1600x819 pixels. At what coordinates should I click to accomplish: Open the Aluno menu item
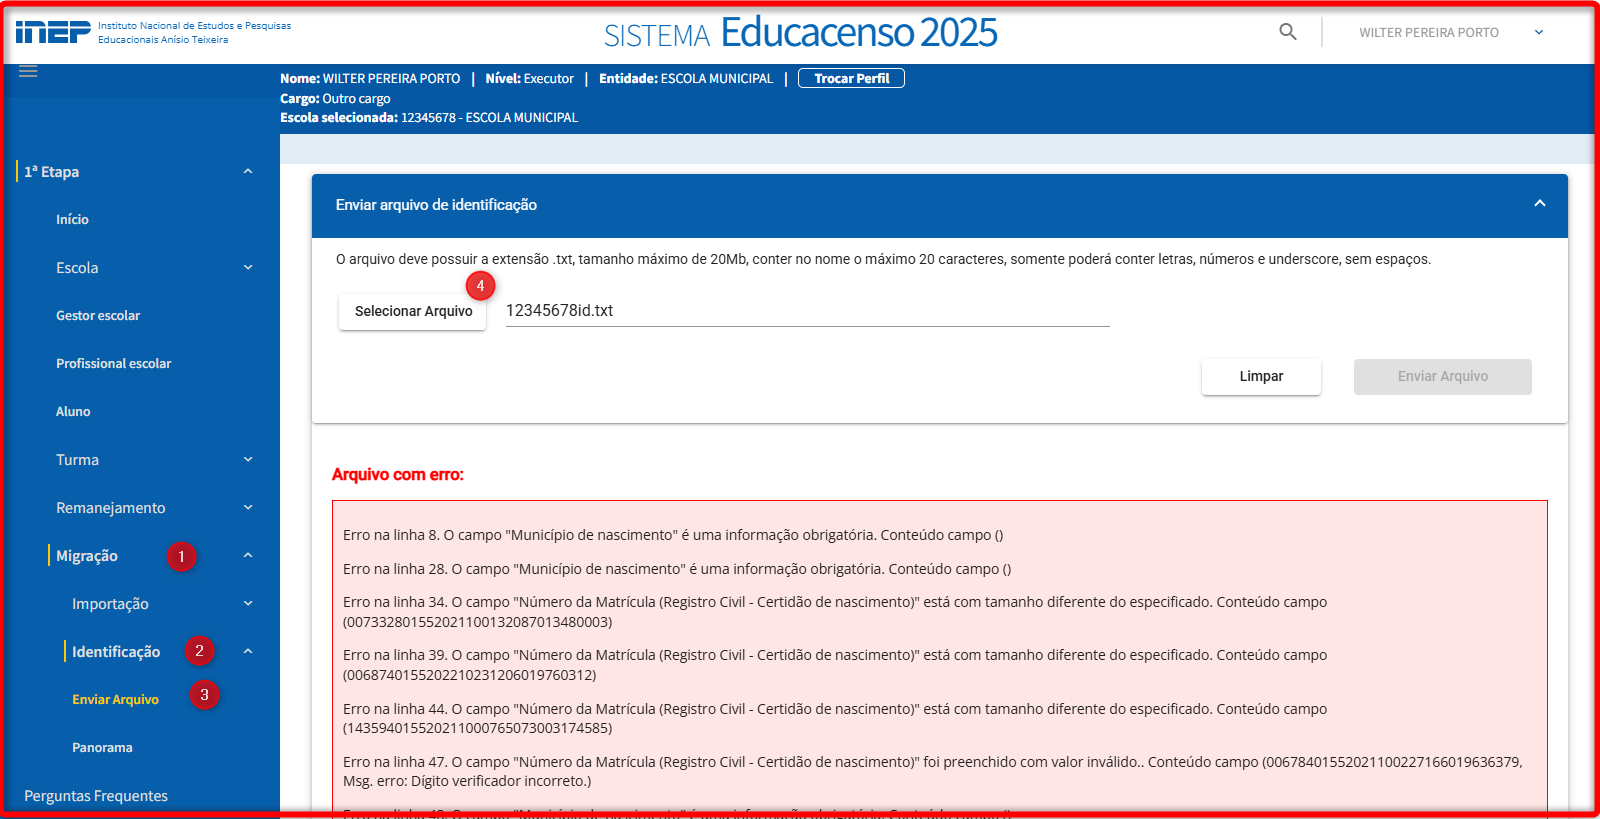(x=73, y=412)
